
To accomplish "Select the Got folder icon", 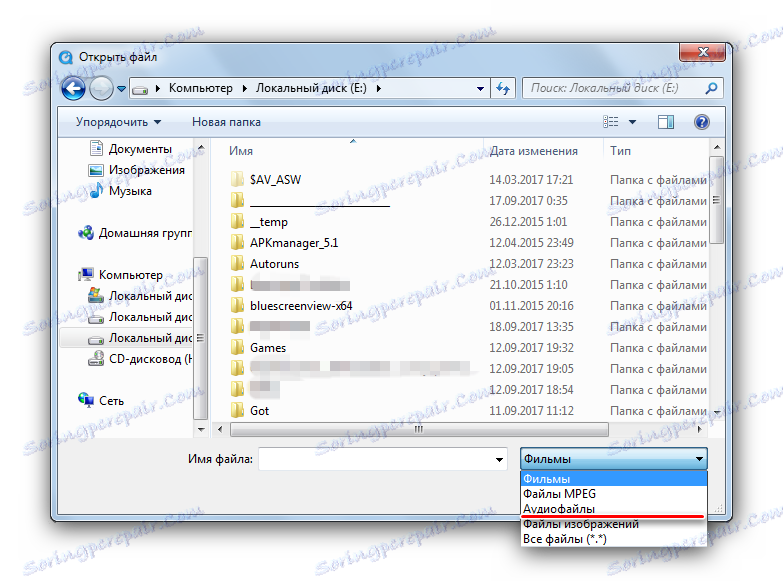I will 238,410.
